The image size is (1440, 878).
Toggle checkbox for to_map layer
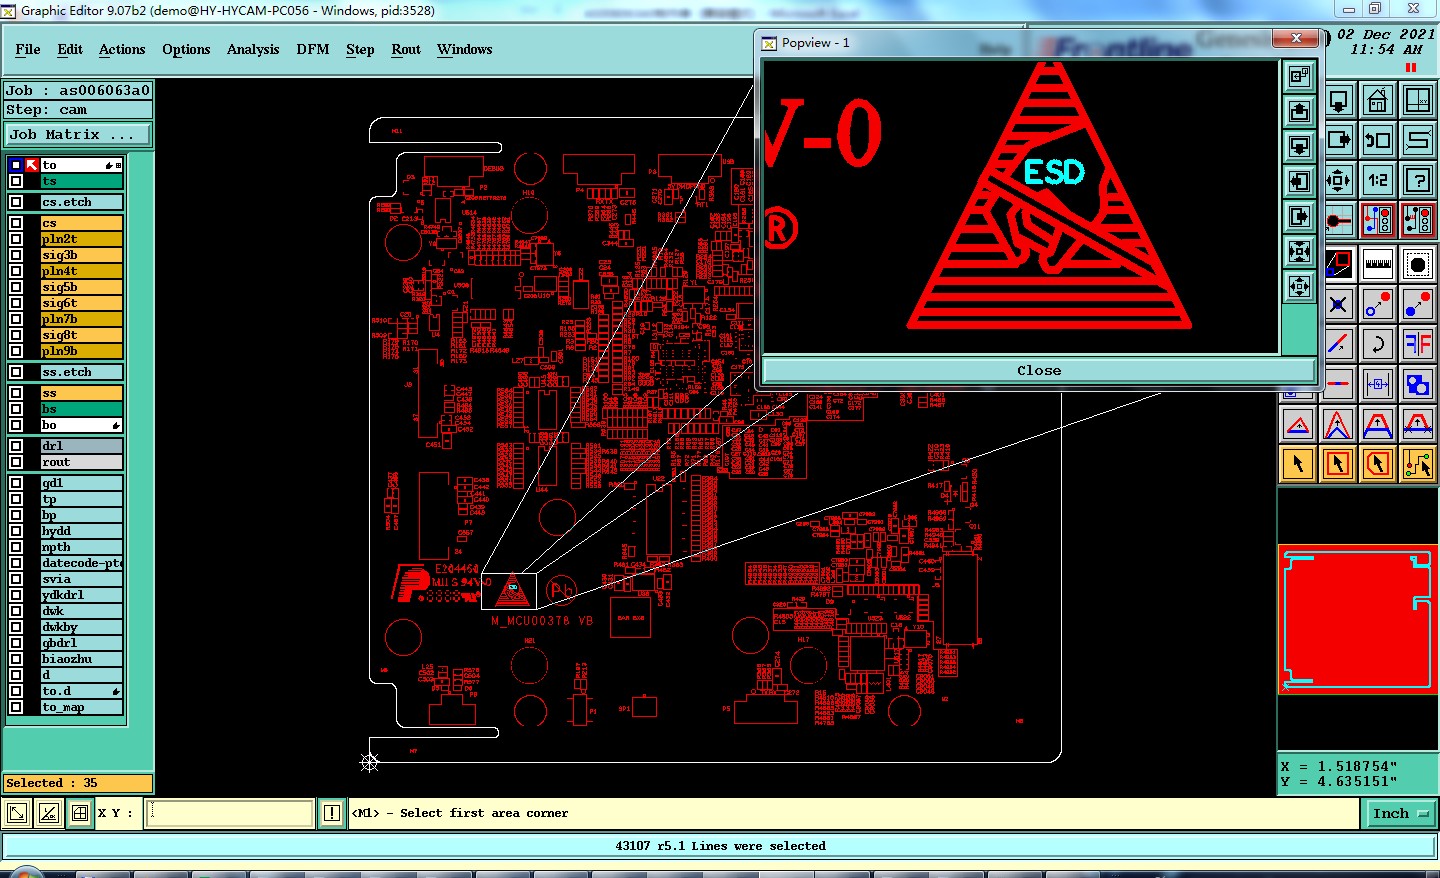16,707
